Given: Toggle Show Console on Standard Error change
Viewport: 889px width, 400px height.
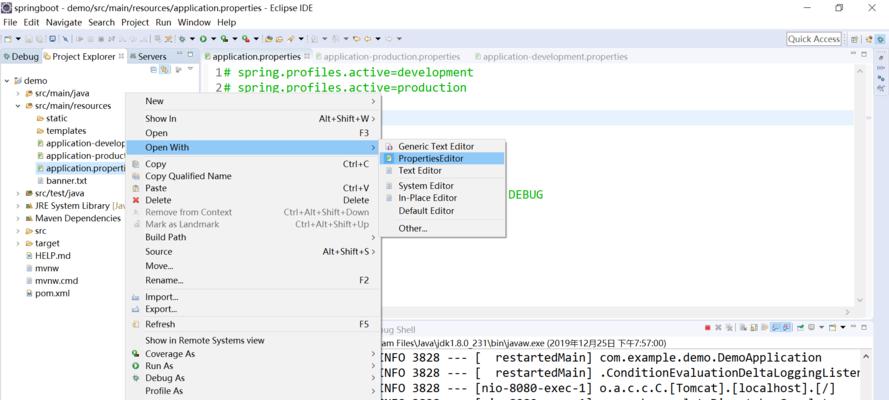Looking at the screenshot, I should coord(787,327).
